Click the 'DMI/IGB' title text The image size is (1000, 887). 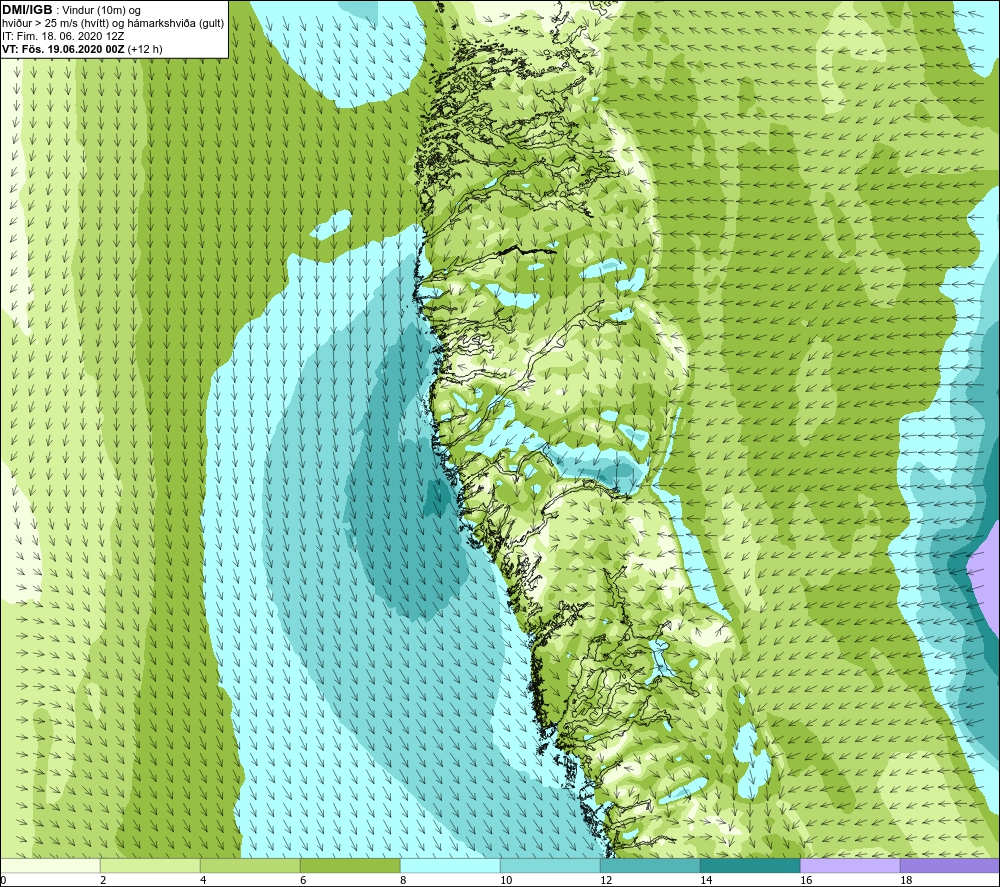(x=27, y=10)
